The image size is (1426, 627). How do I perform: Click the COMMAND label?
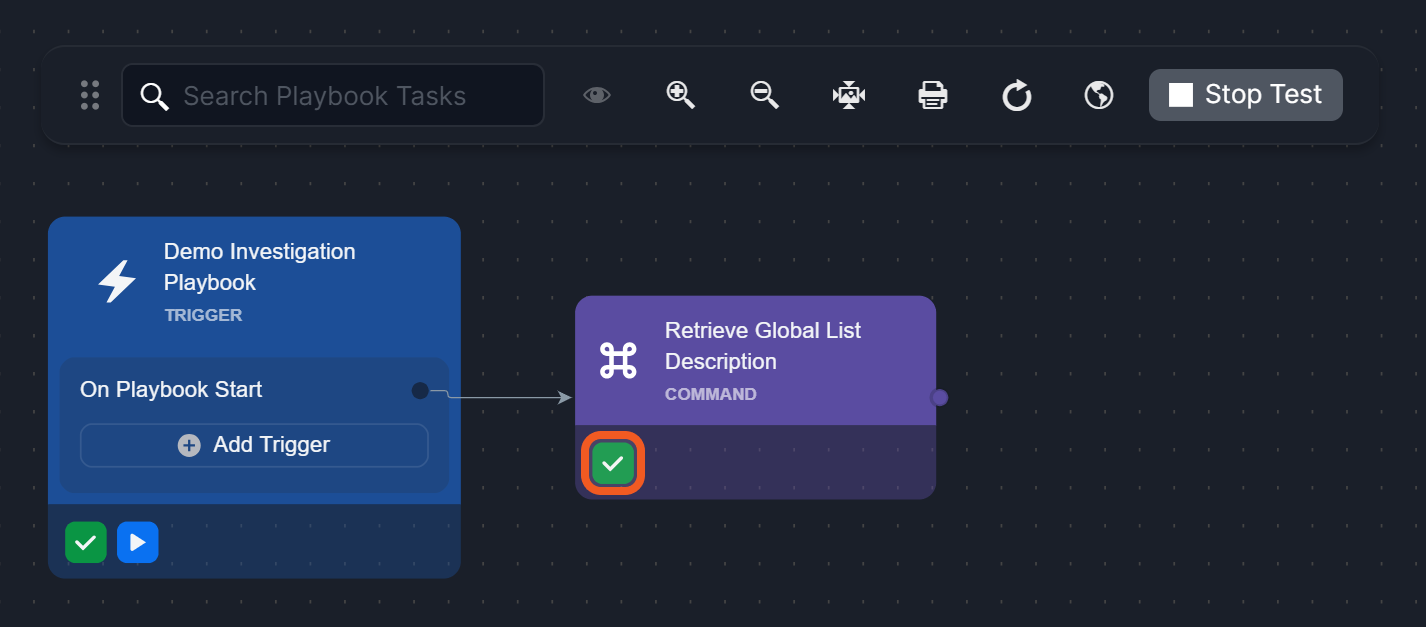pos(711,394)
